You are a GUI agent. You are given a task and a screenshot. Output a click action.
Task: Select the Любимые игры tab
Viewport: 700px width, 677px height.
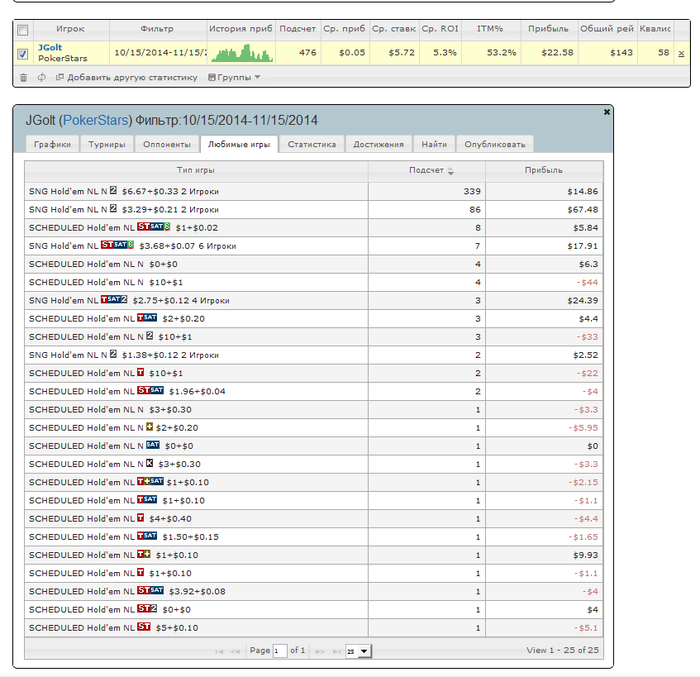(x=239, y=144)
